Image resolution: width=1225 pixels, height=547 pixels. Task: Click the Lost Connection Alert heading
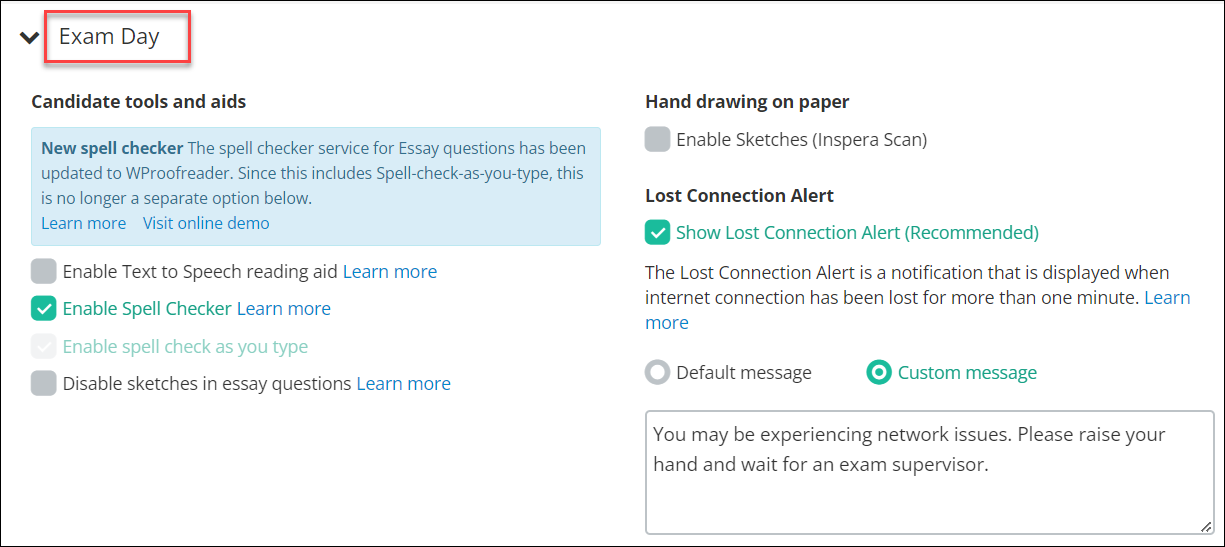pos(740,195)
